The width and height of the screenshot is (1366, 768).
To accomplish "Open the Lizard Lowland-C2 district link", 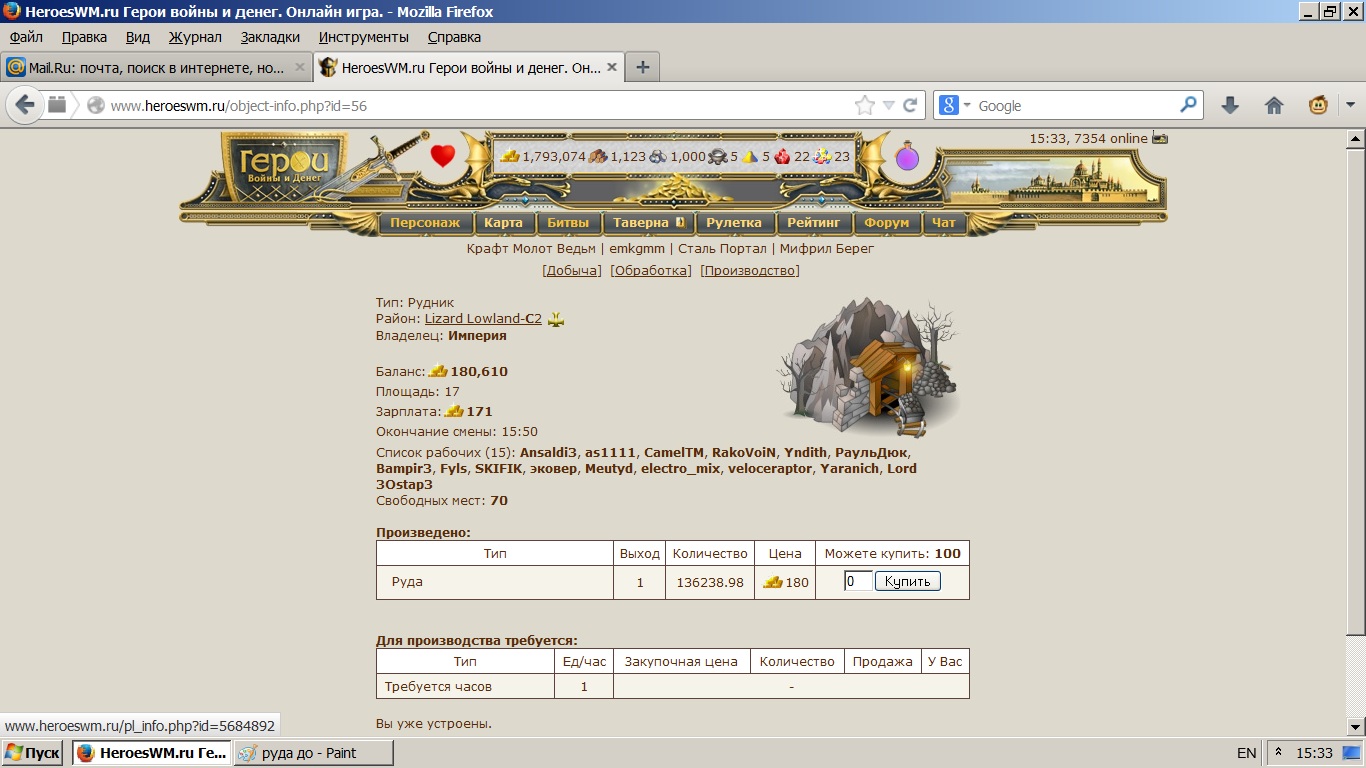I will click(x=483, y=319).
